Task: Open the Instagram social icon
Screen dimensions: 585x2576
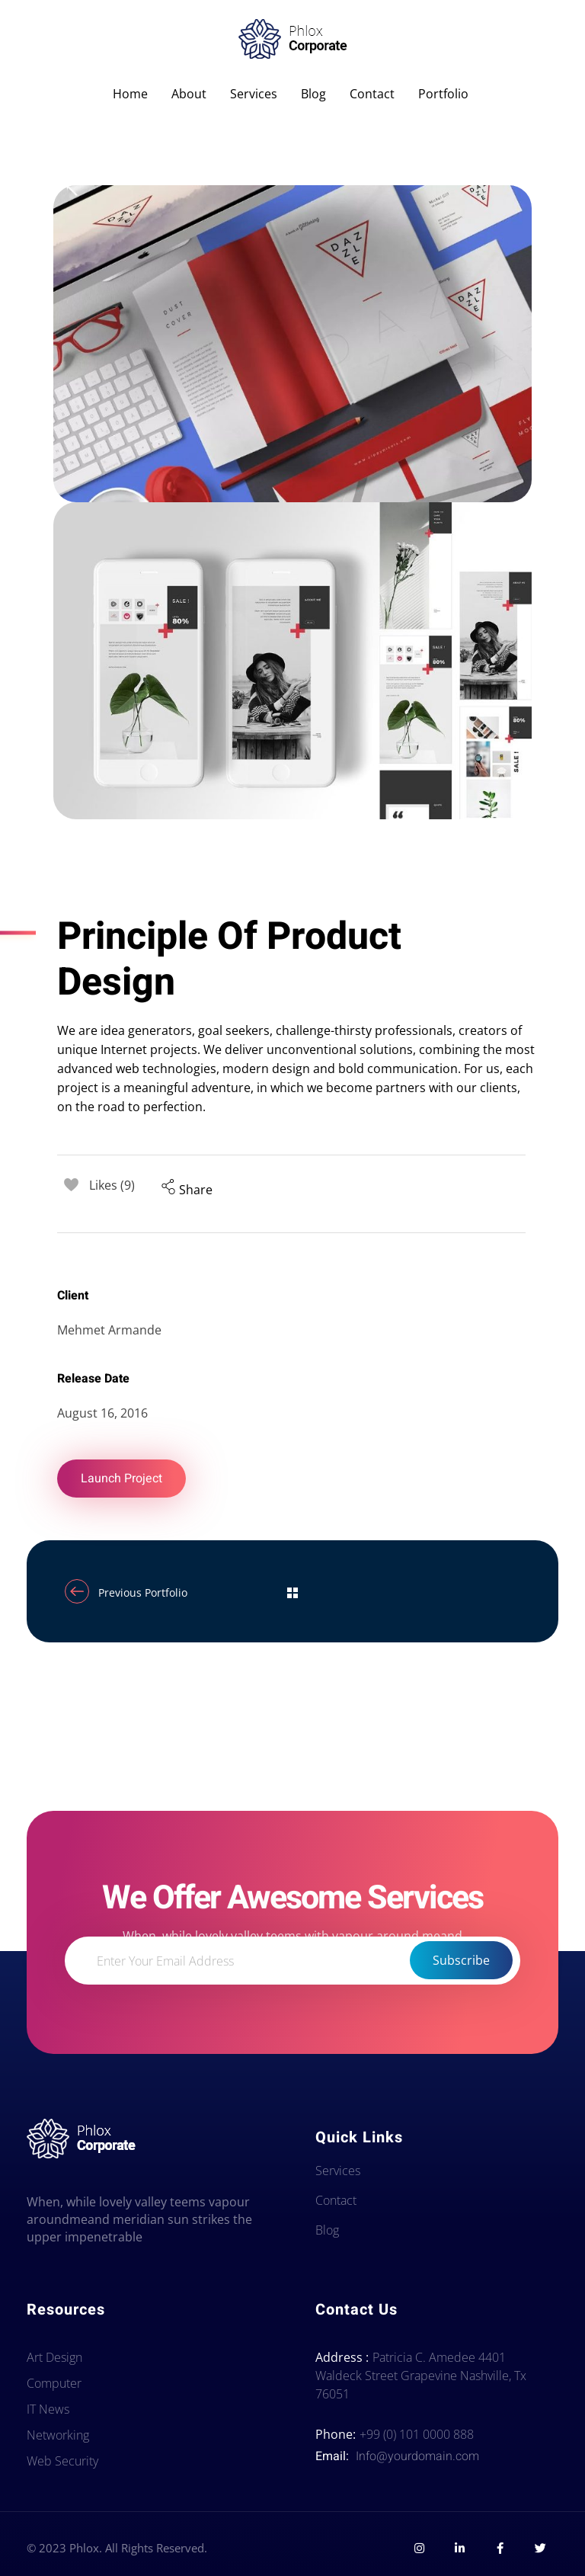Action: pos(419,2548)
